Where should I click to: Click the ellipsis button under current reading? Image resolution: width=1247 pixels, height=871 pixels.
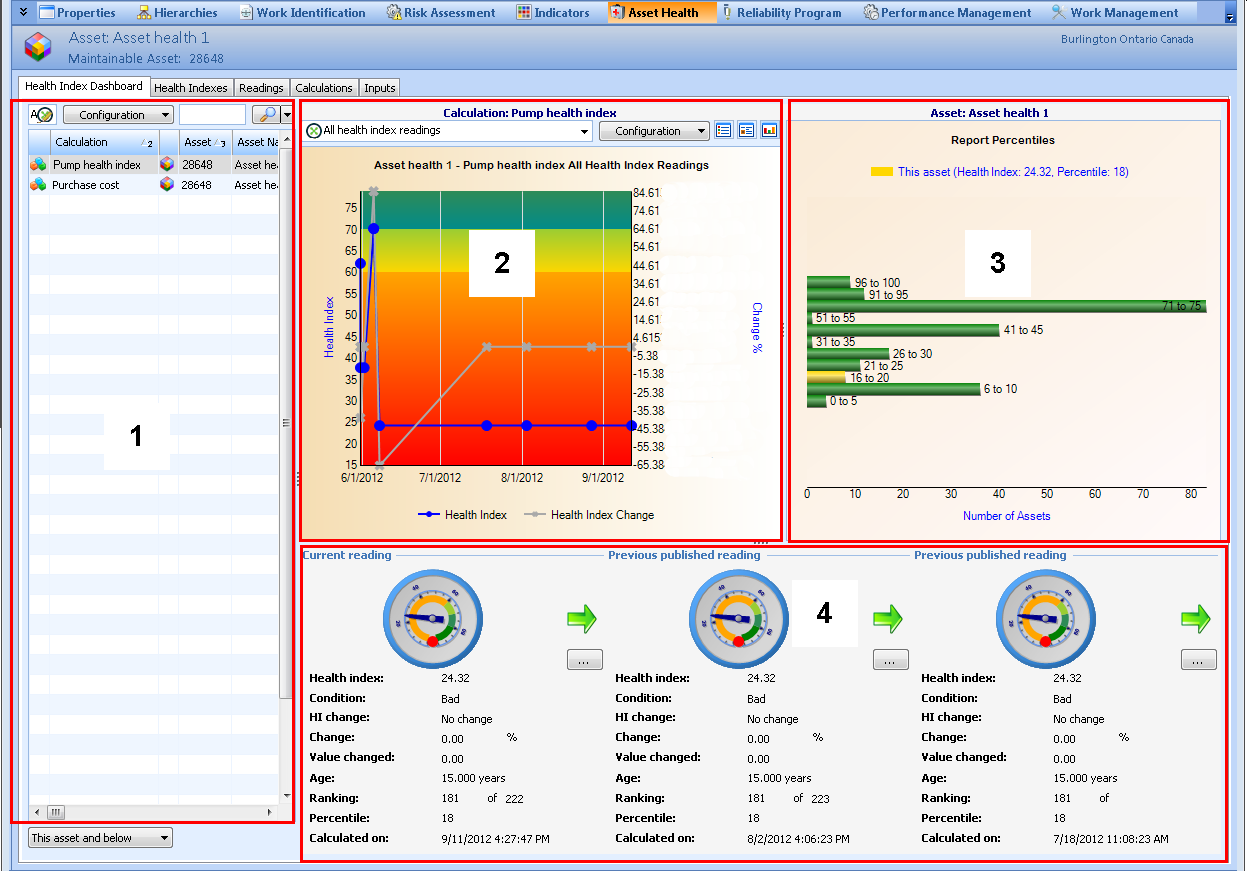point(584,659)
